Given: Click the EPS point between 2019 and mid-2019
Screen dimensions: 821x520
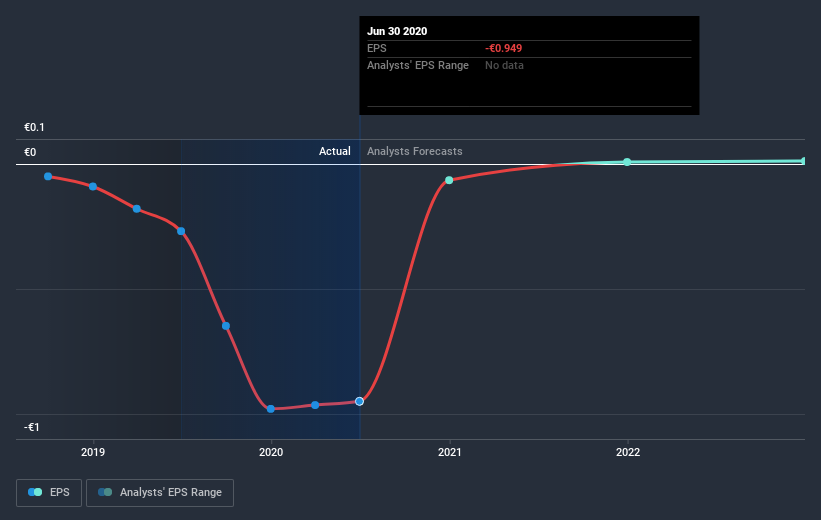Looking at the screenshot, I should pos(137,209).
